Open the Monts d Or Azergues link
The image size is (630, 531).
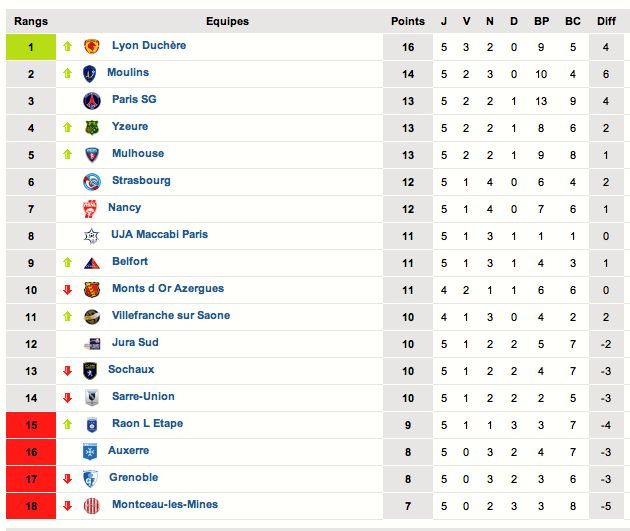coord(168,288)
